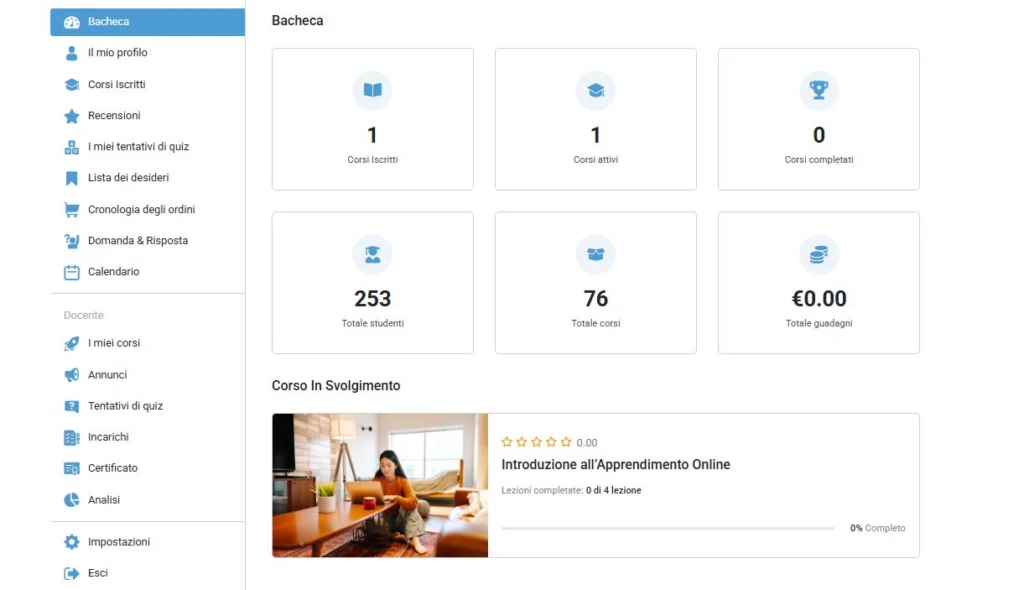1024x590 pixels.
Task: Open Introduzione all'Apprendimento Online course title
Action: coord(615,465)
